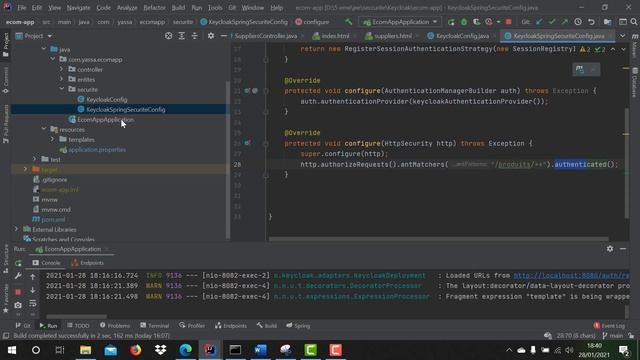Click the Profiler run icon in toolbar
Screen dimensions: 640x360
coord(489,22)
